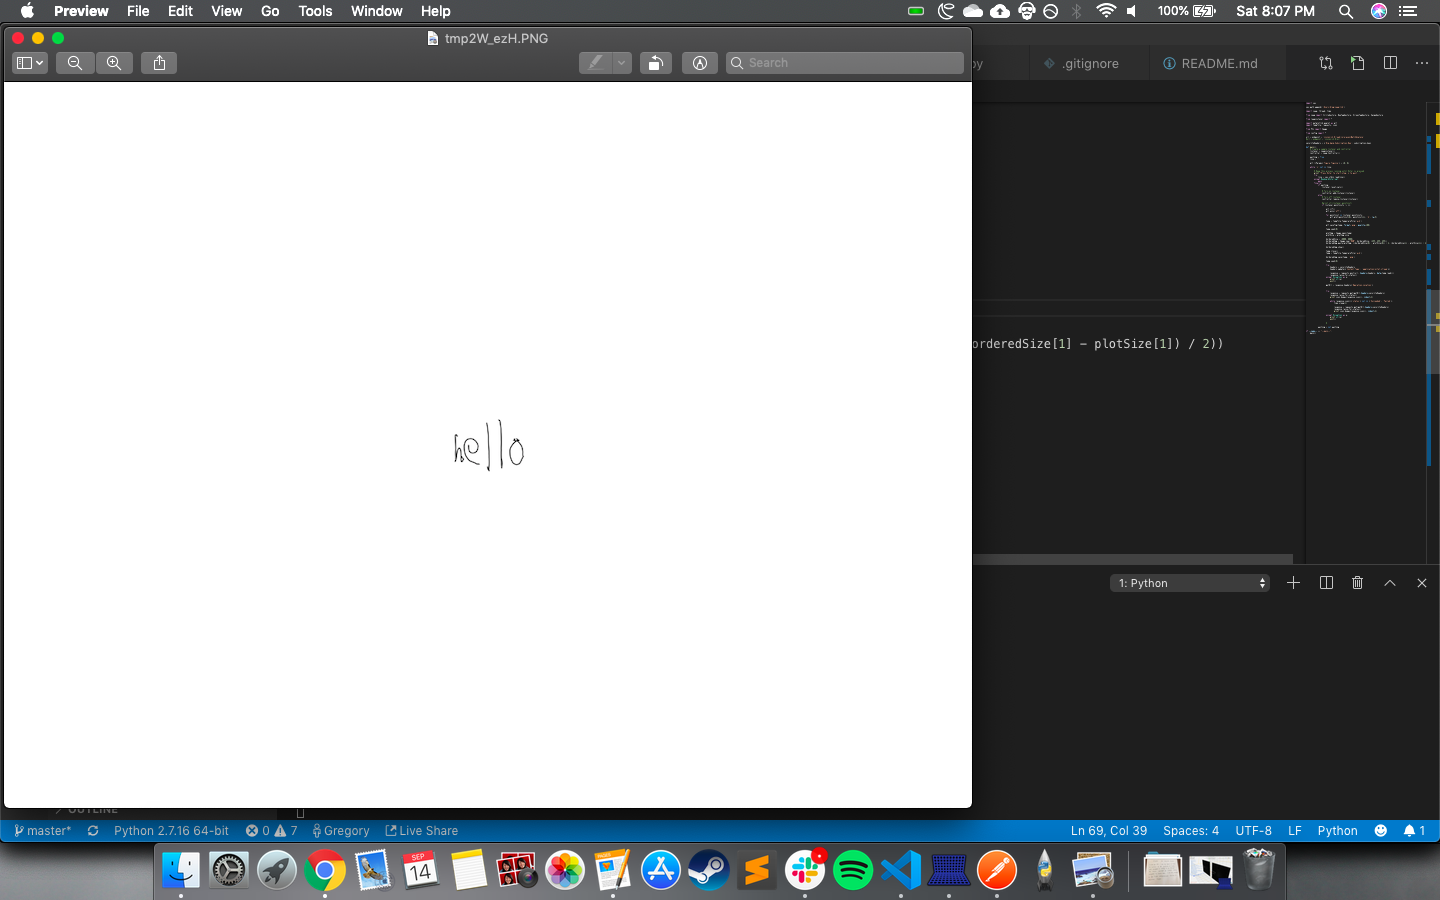Image resolution: width=1440 pixels, height=900 pixels.
Task: Split the VS Code editor right
Action: [1390, 63]
